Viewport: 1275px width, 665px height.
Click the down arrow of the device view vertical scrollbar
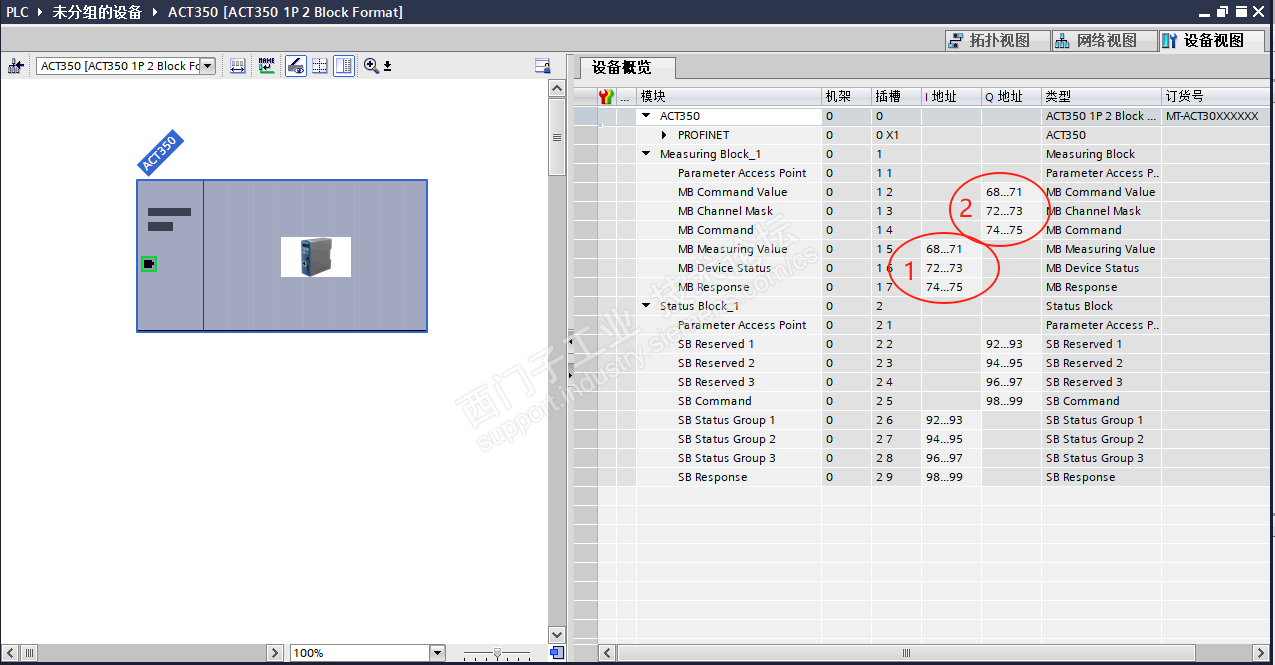[x=557, y=635]
